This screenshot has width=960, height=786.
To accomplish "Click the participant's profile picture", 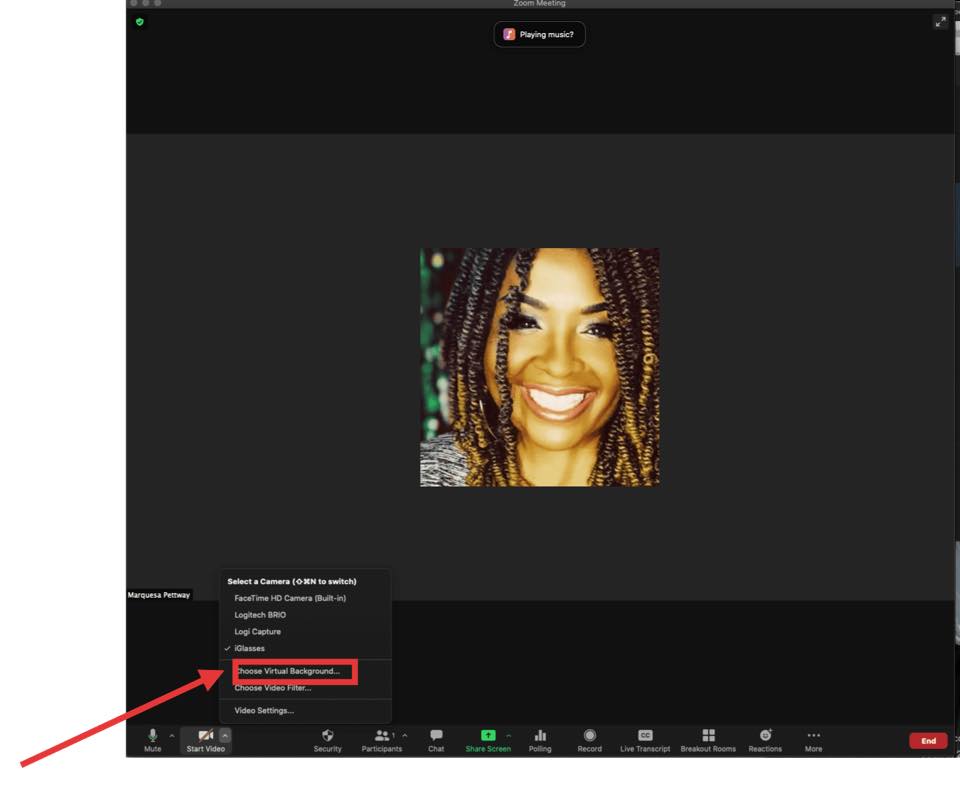I will [539, 367].
